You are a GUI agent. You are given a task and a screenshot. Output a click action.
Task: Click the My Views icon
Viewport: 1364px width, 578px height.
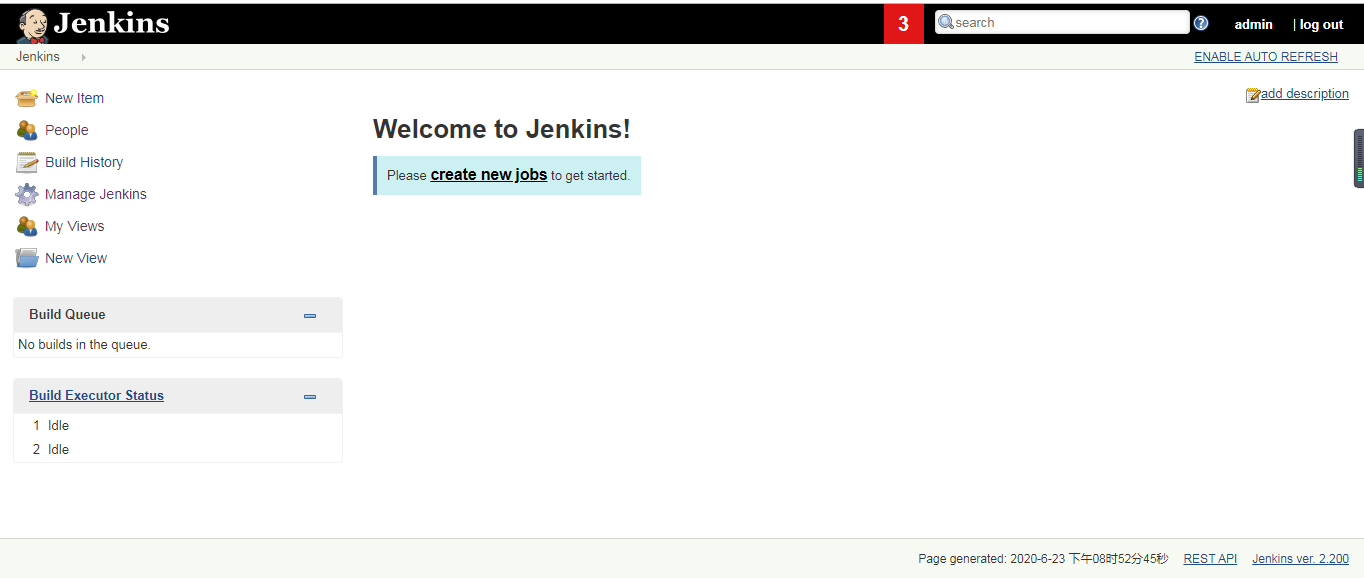[26, 225]
